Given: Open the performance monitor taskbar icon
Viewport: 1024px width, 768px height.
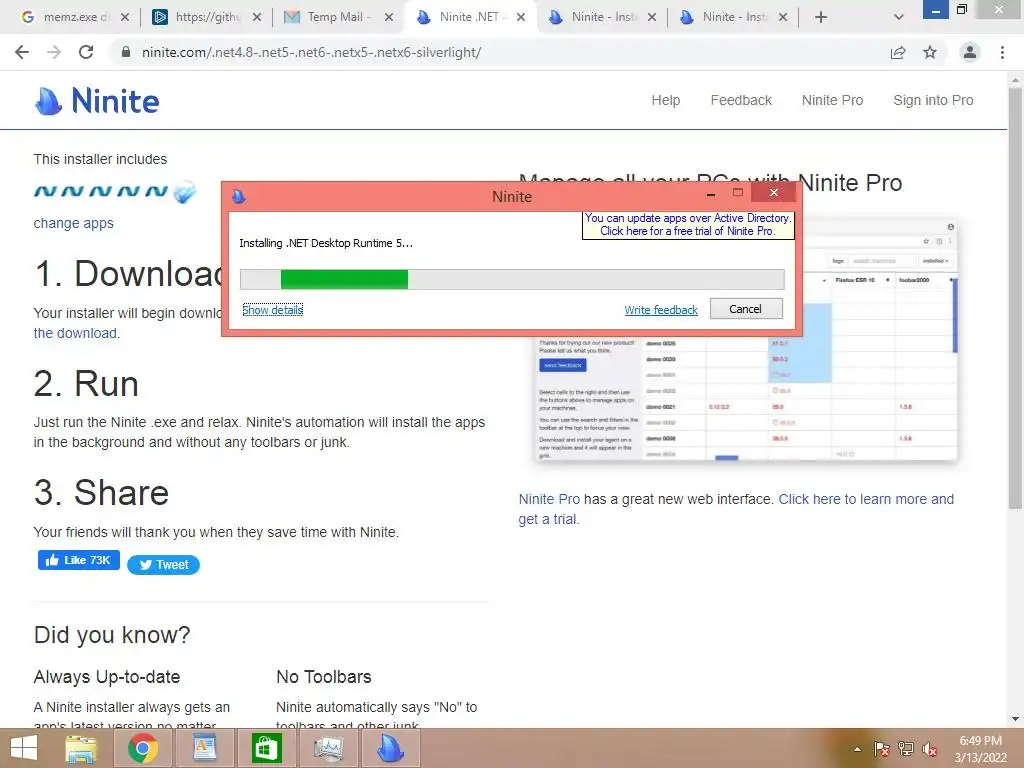Looking at the screenshot, I should click(328, 748).
